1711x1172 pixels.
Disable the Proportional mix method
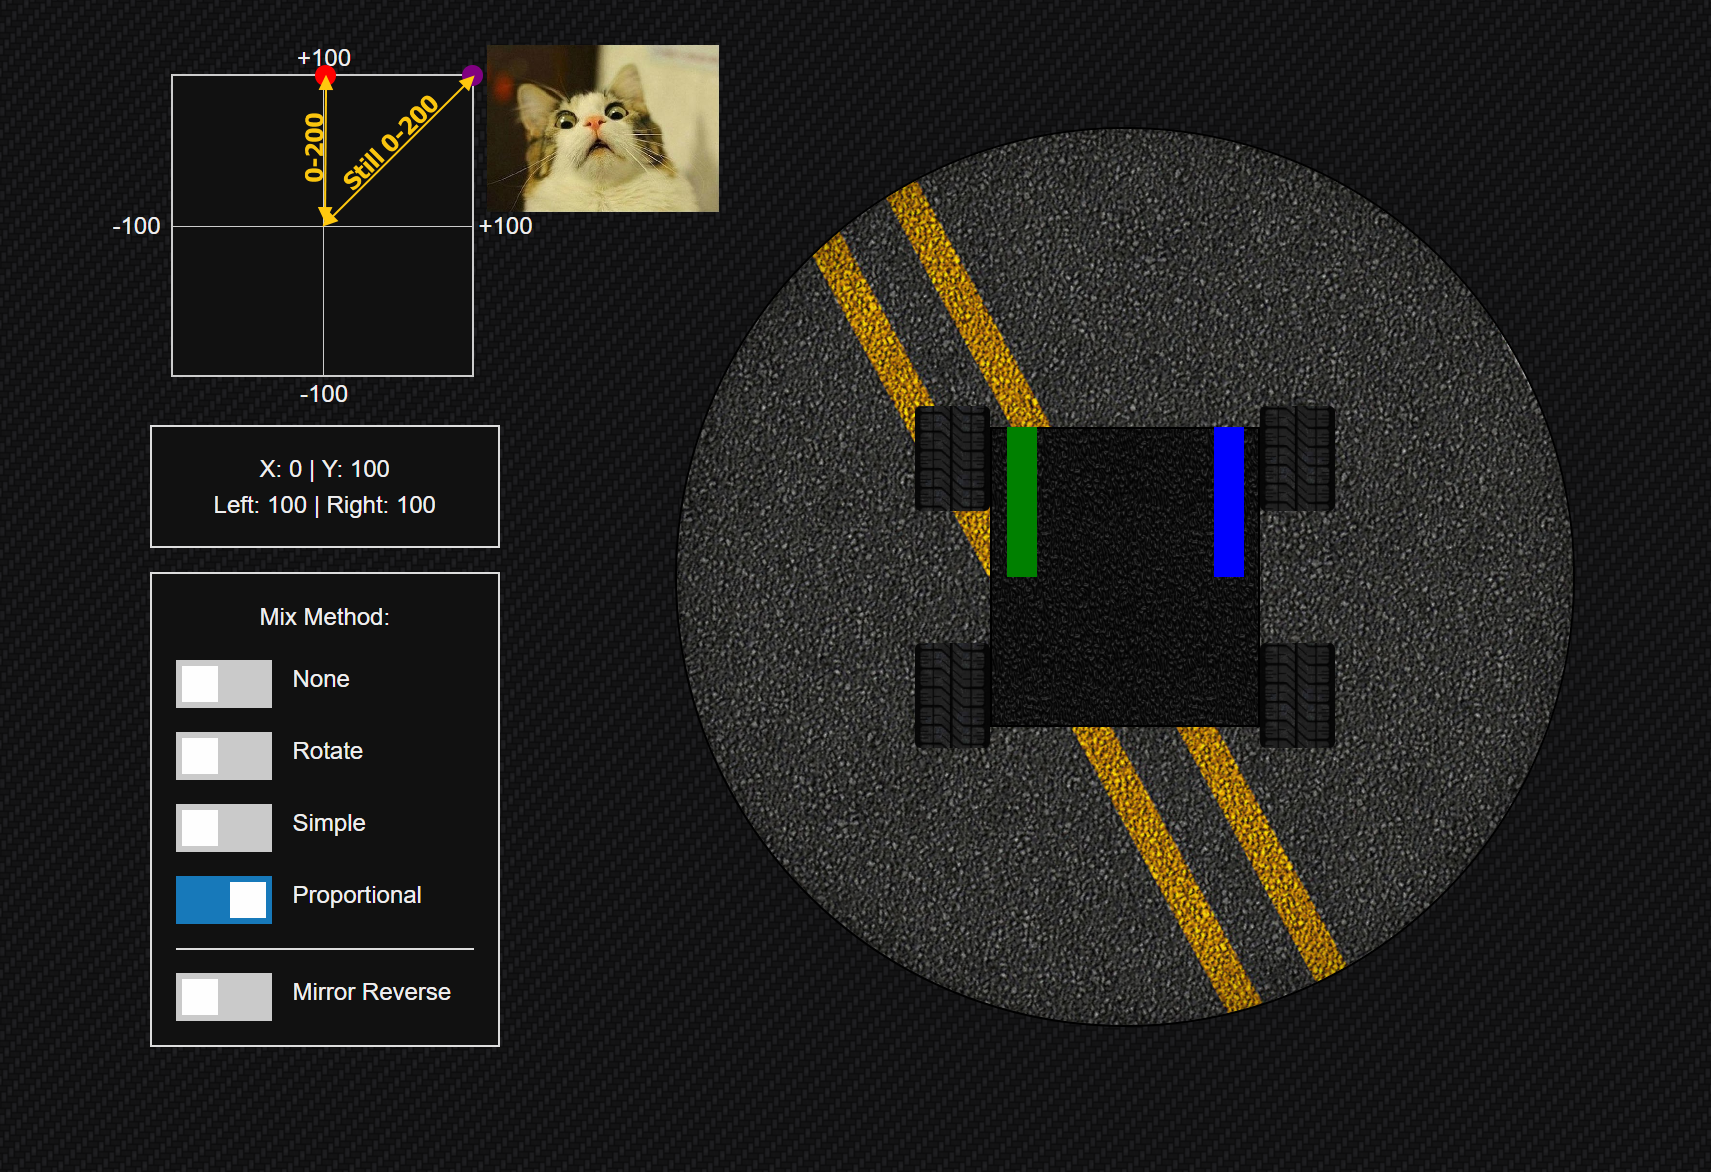point(223,900)
